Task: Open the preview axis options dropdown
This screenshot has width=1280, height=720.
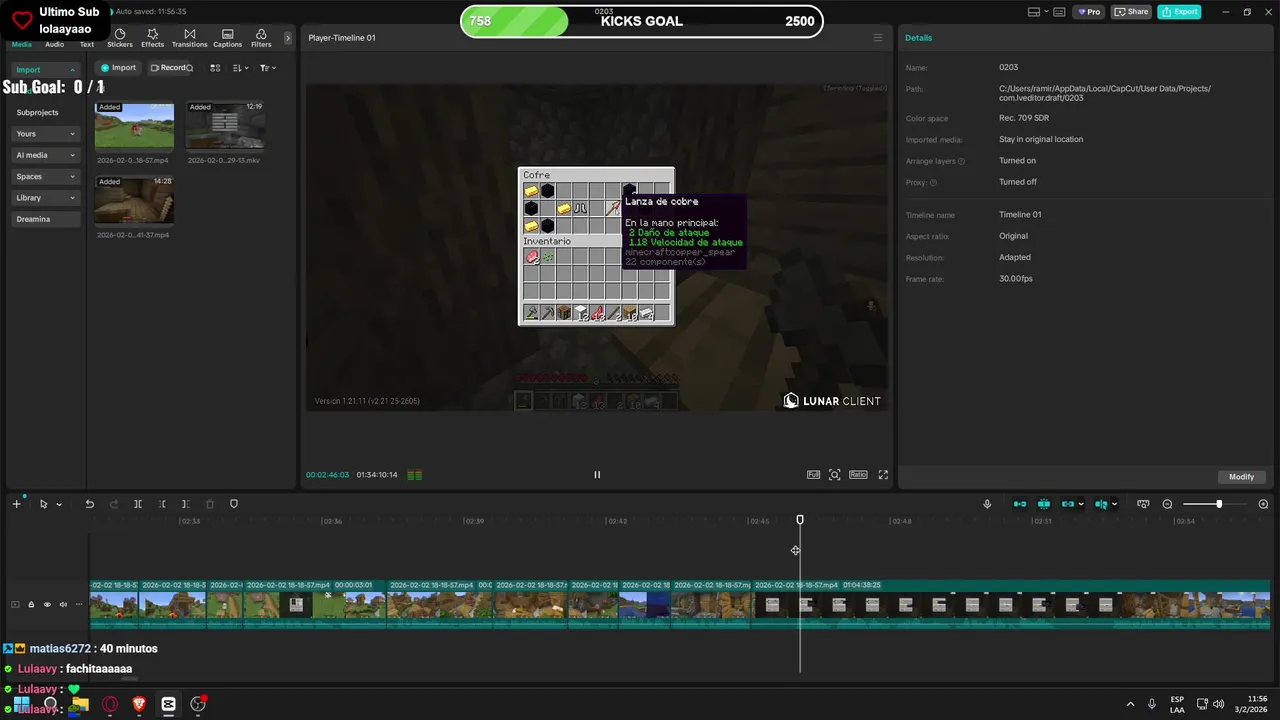Action: (1114, 504)
